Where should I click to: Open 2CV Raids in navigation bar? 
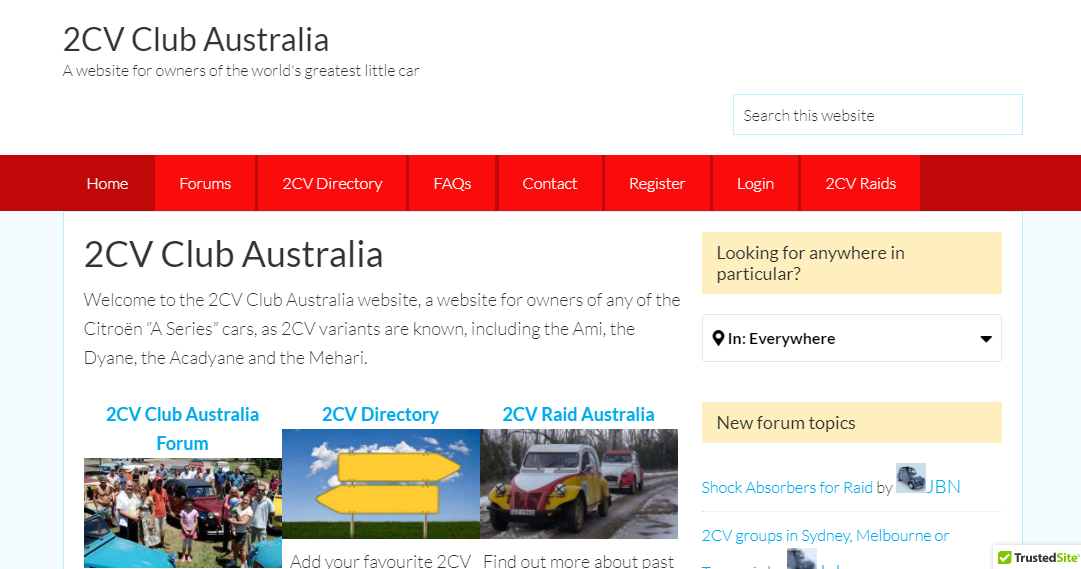click(860, 183)
